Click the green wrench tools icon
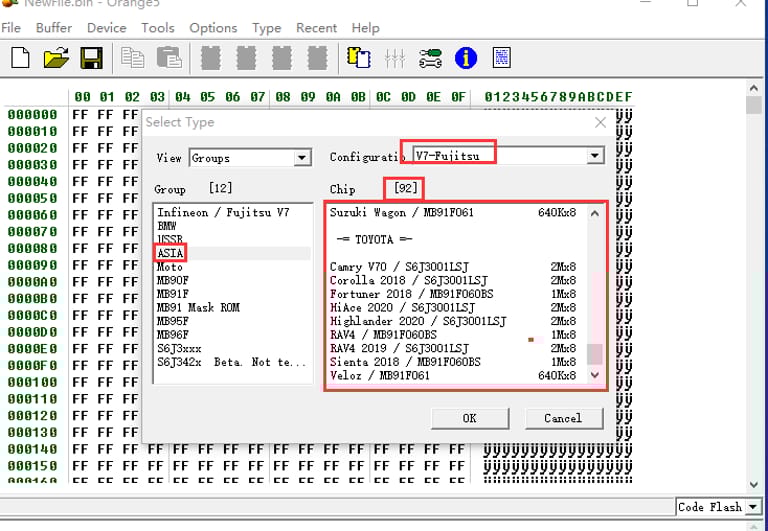This screenshot has width=768, height=531. click(430, 58)
